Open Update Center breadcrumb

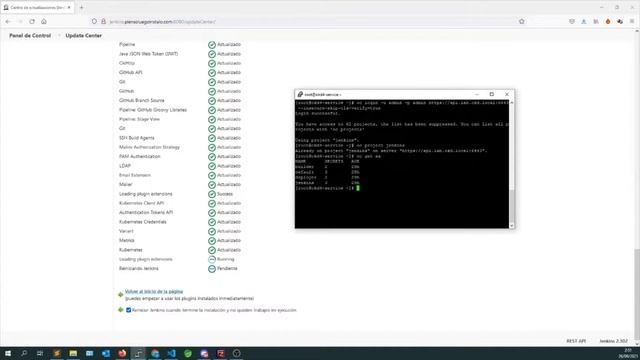(84, 36)
